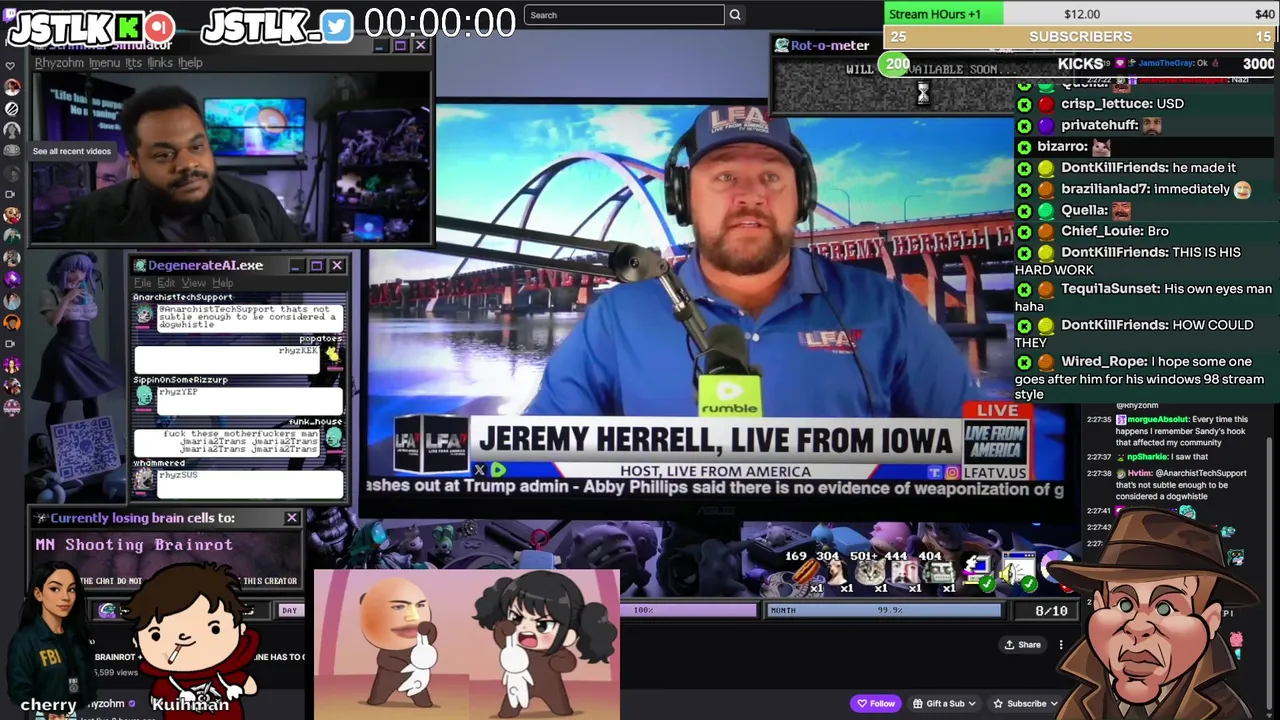This screenshot has width=1280, height=720.
Task: Click green X beside Chief_Louie message
Action: [1024, 231]
